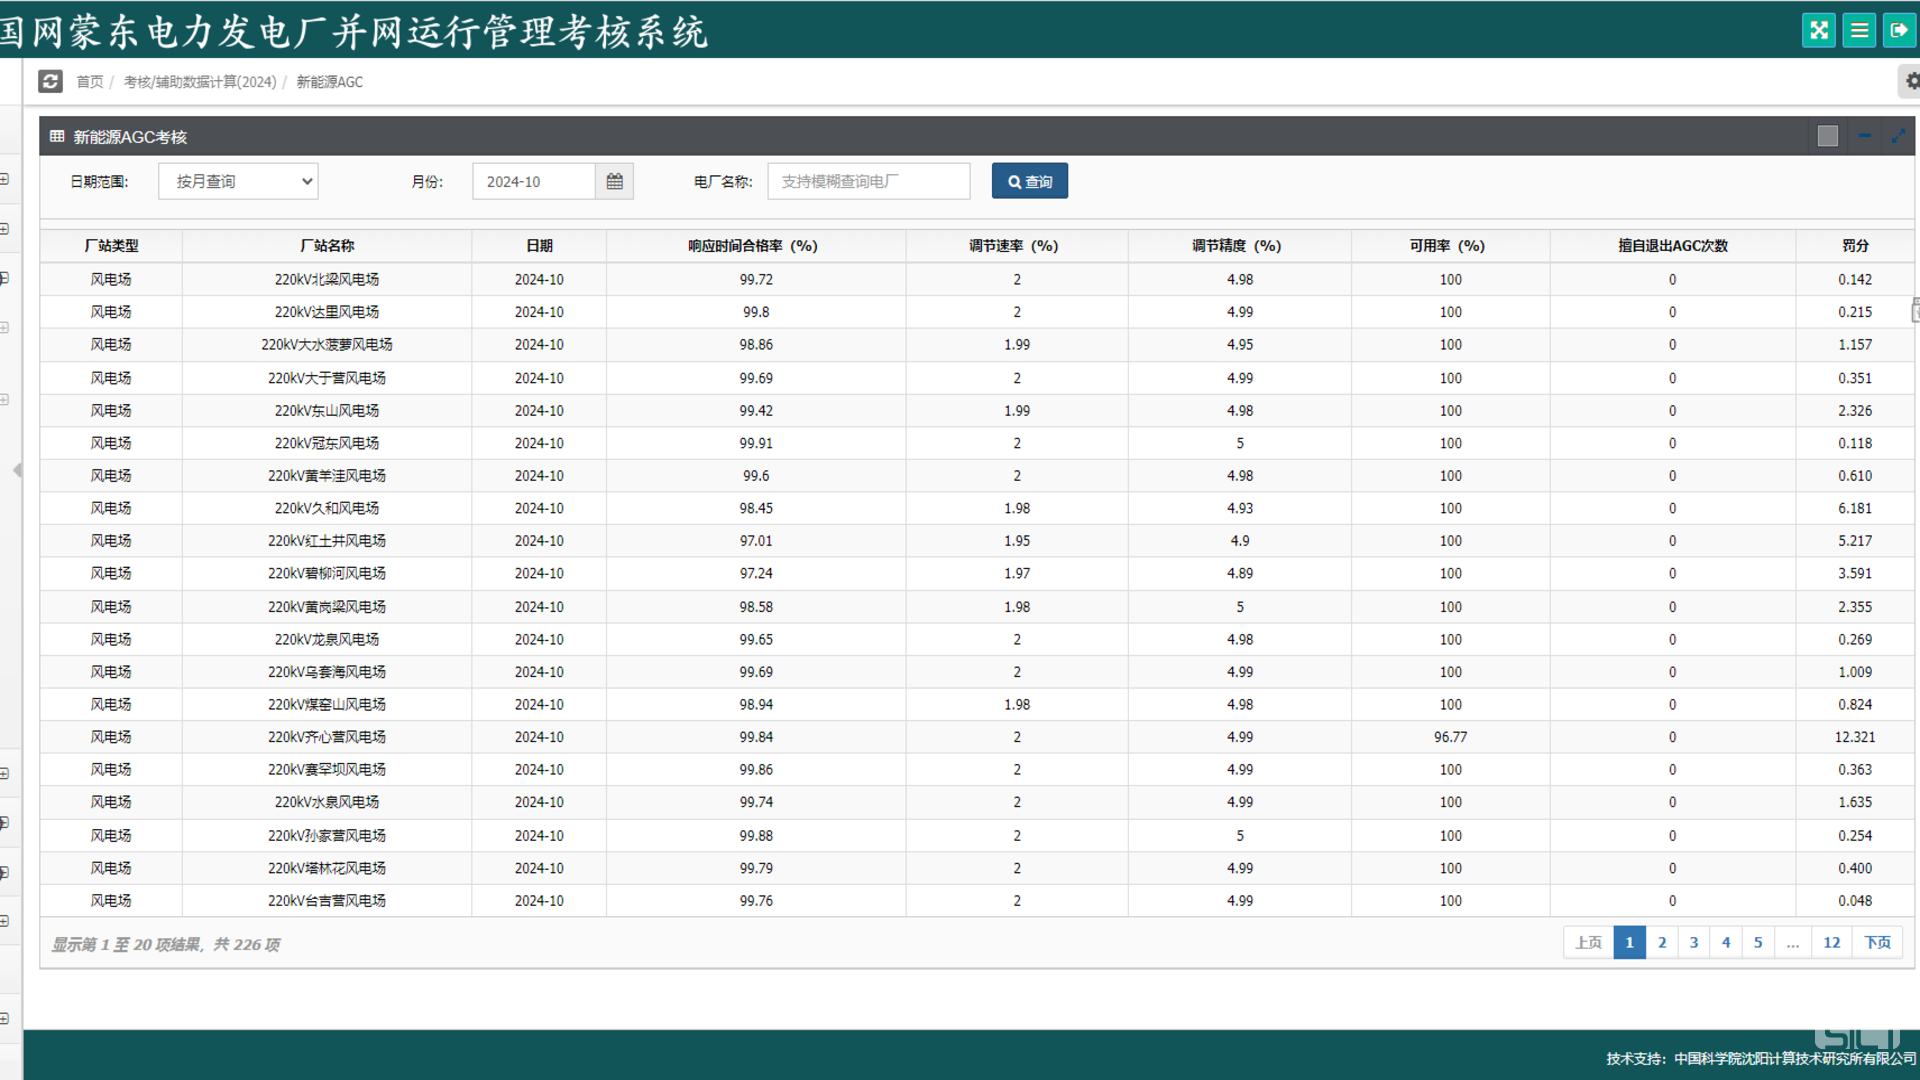Click the 查询 search button
The image size is (1920, 1080).
click(x=1029, y=181)
